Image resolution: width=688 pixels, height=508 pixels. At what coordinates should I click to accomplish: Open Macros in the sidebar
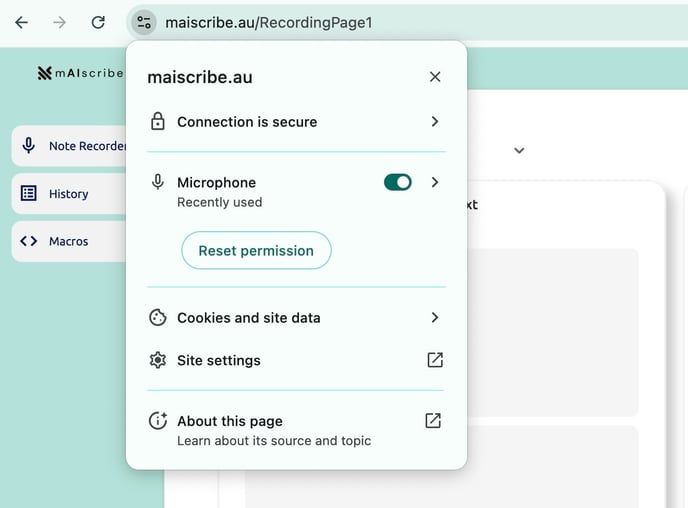coord(69,241)
